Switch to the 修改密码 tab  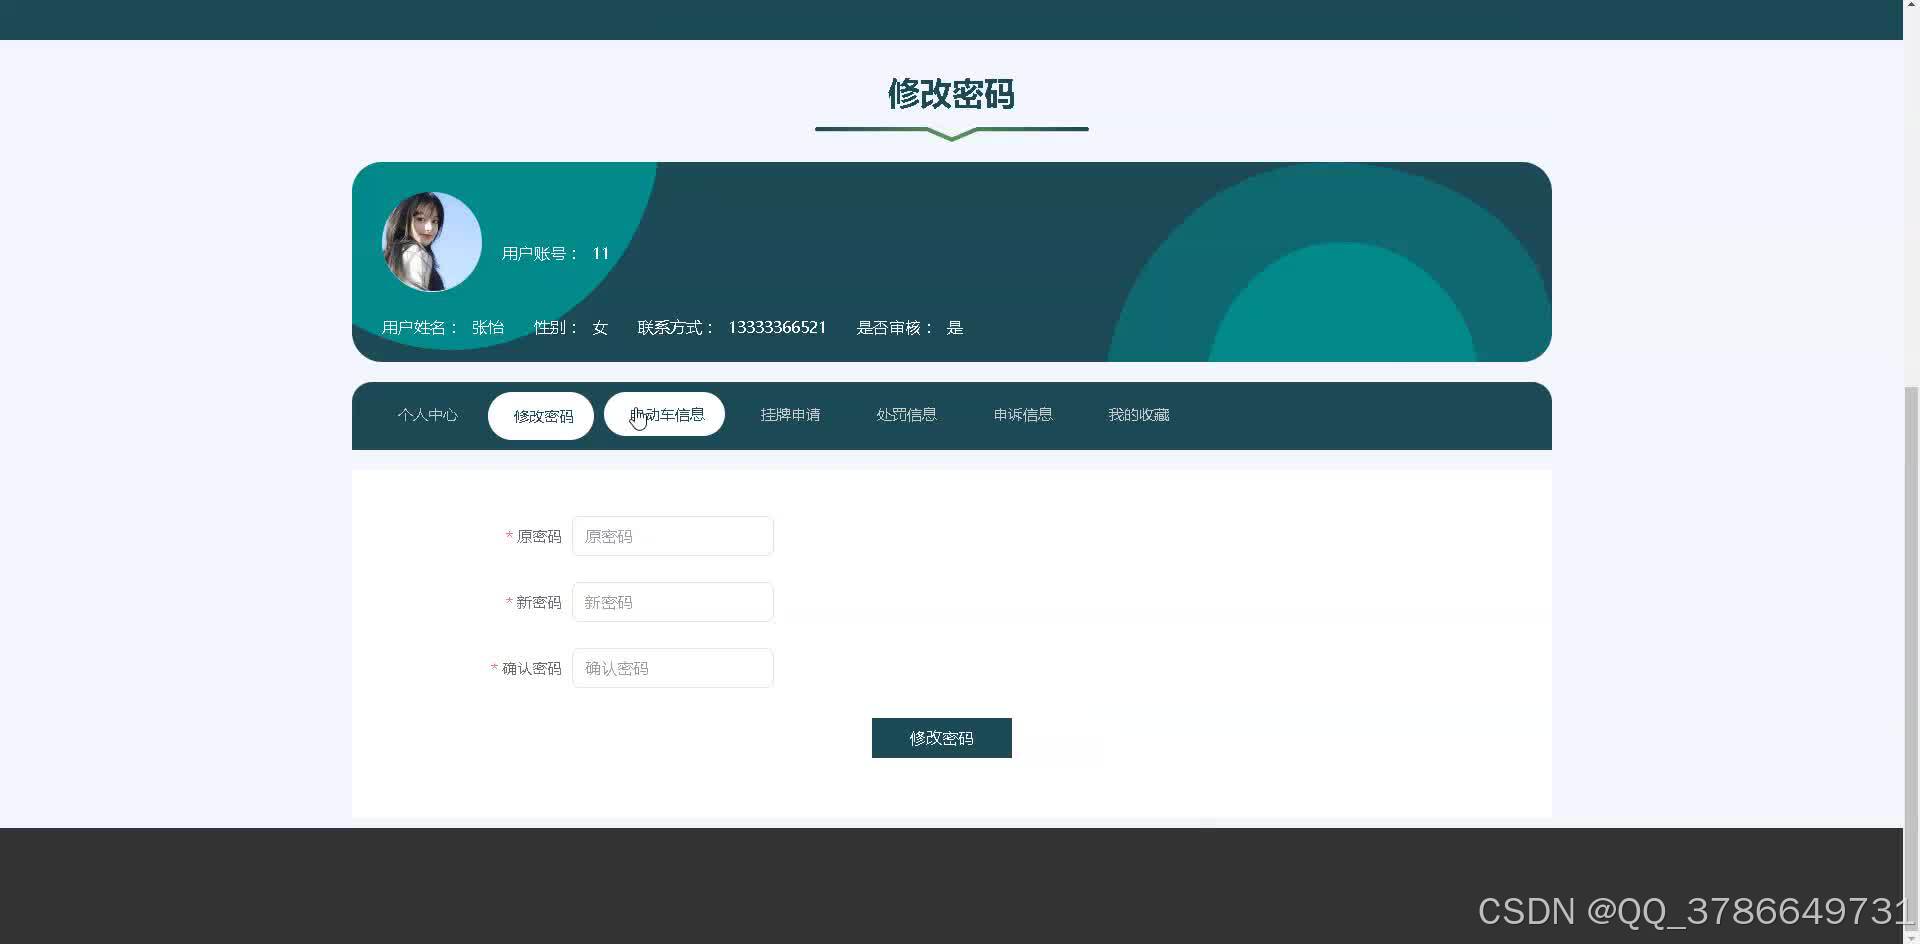pyautogui.click(x=541, y=415)
